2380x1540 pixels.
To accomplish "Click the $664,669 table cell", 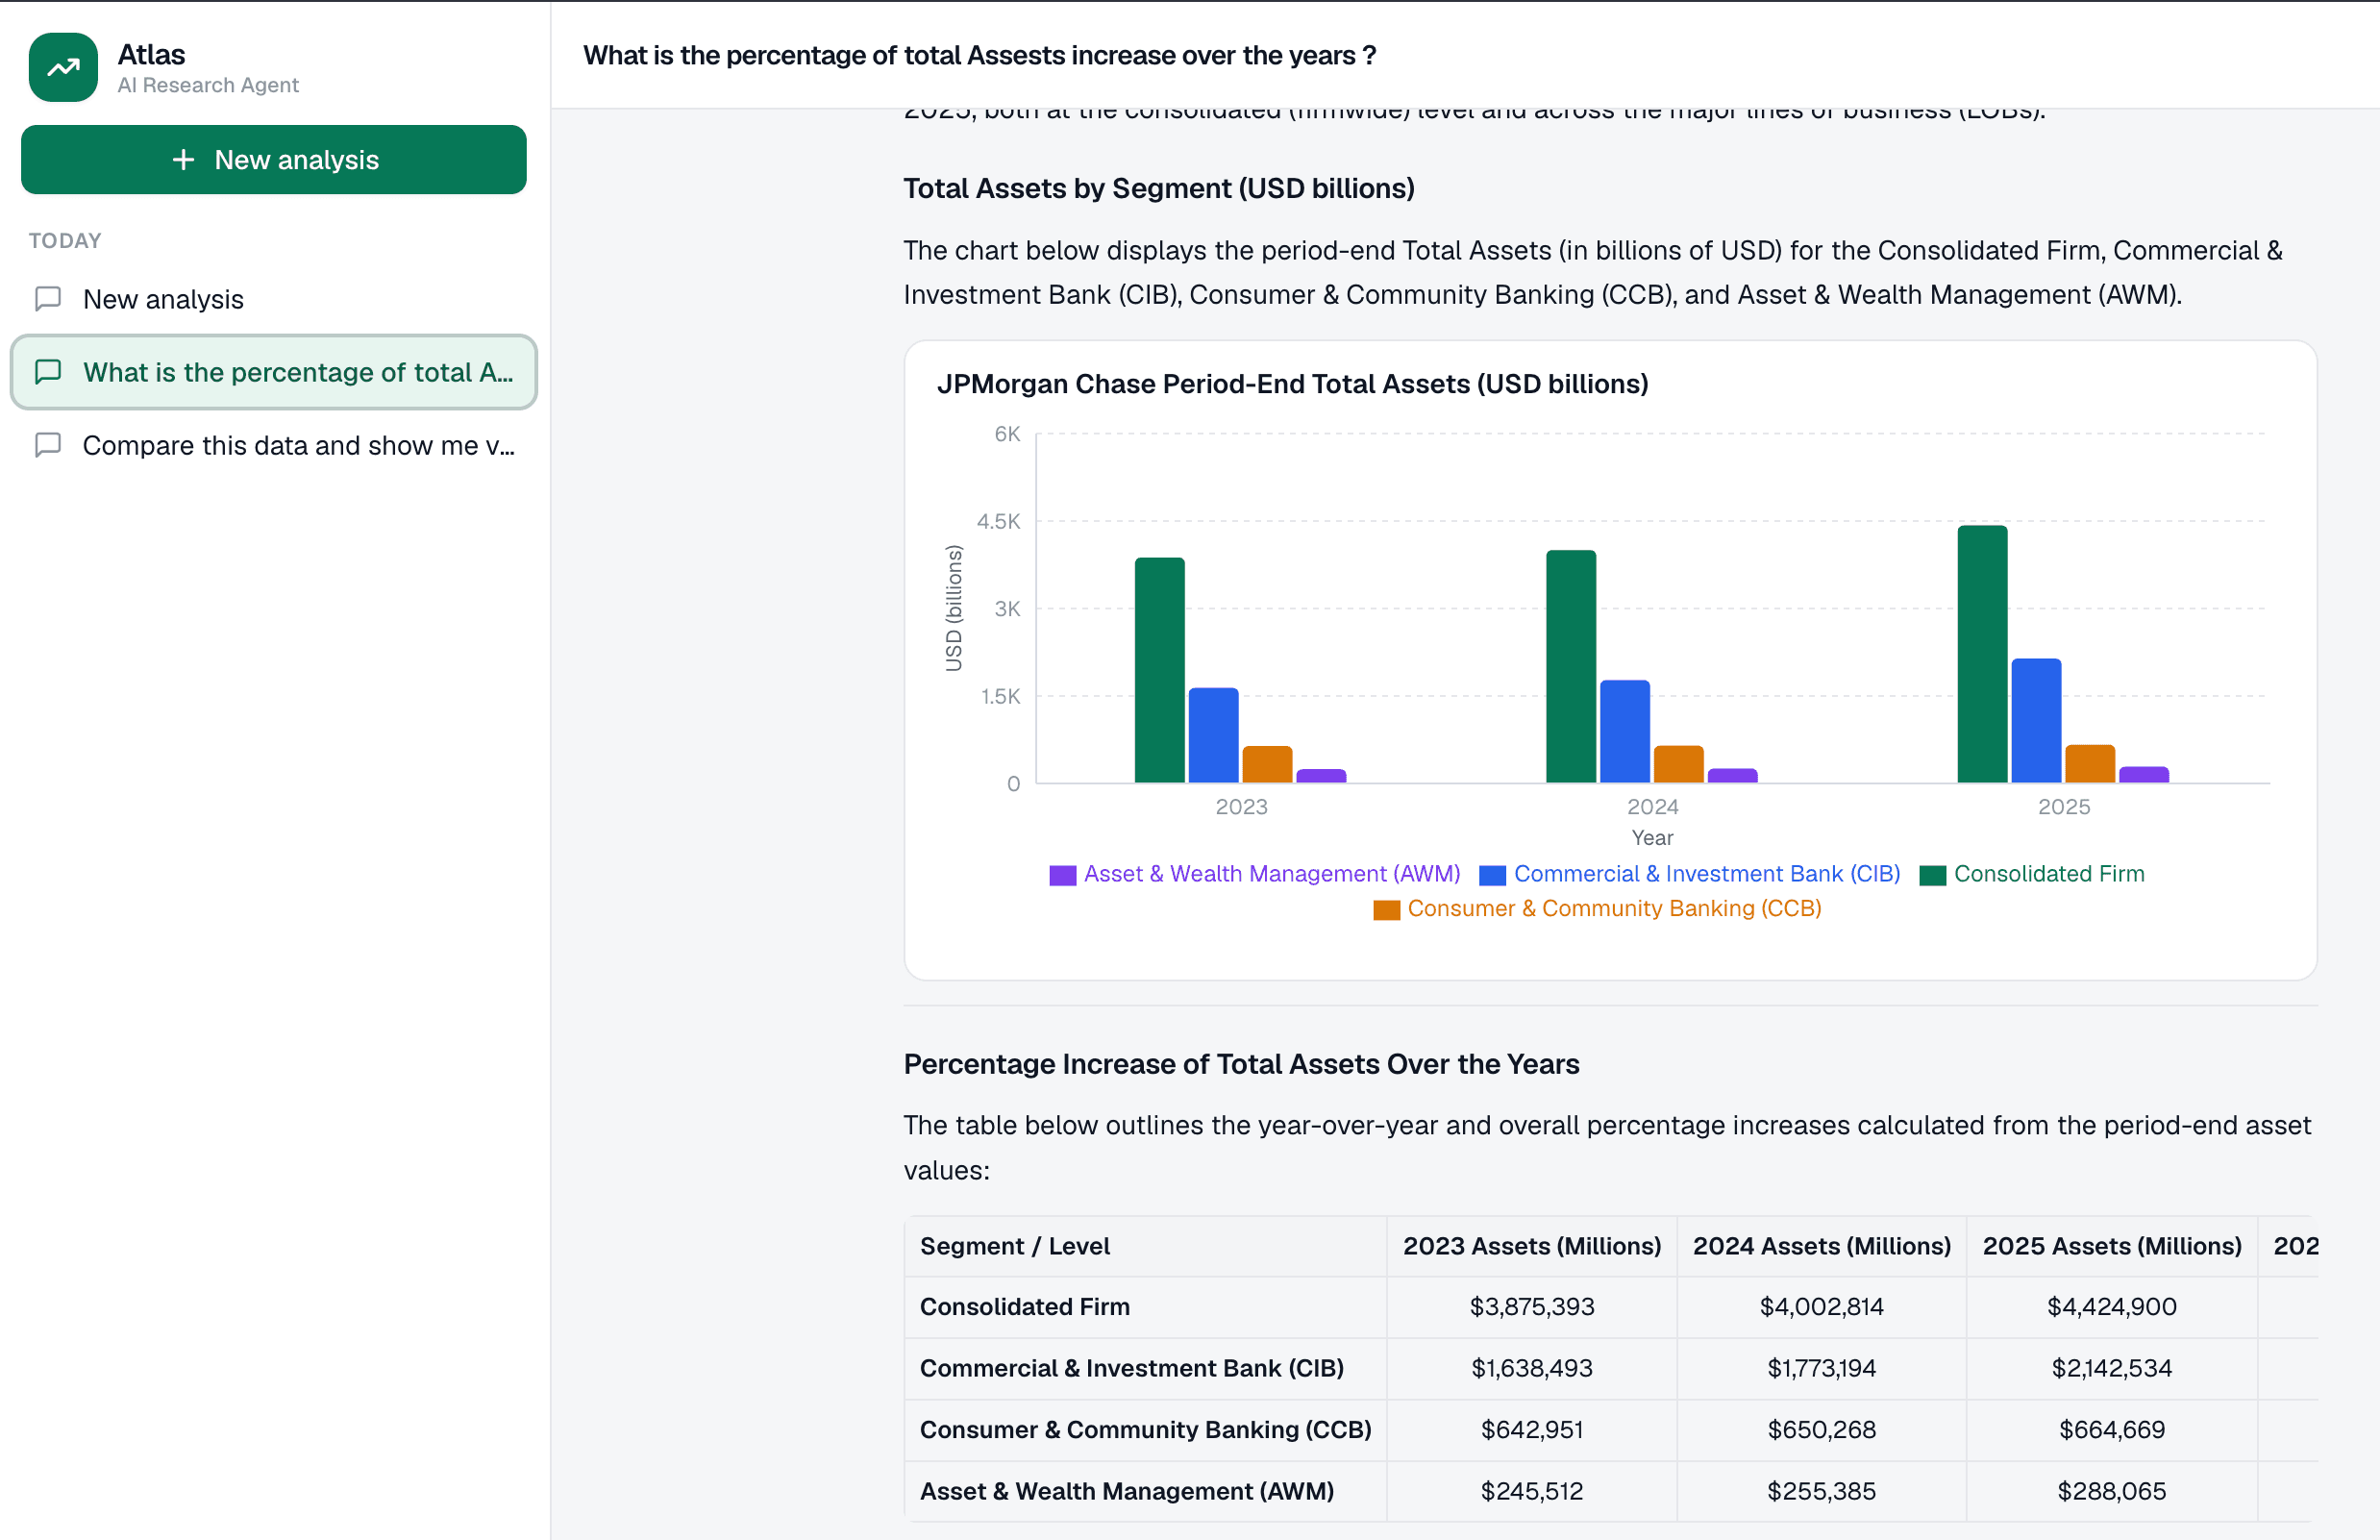I will [2112, 1430].
